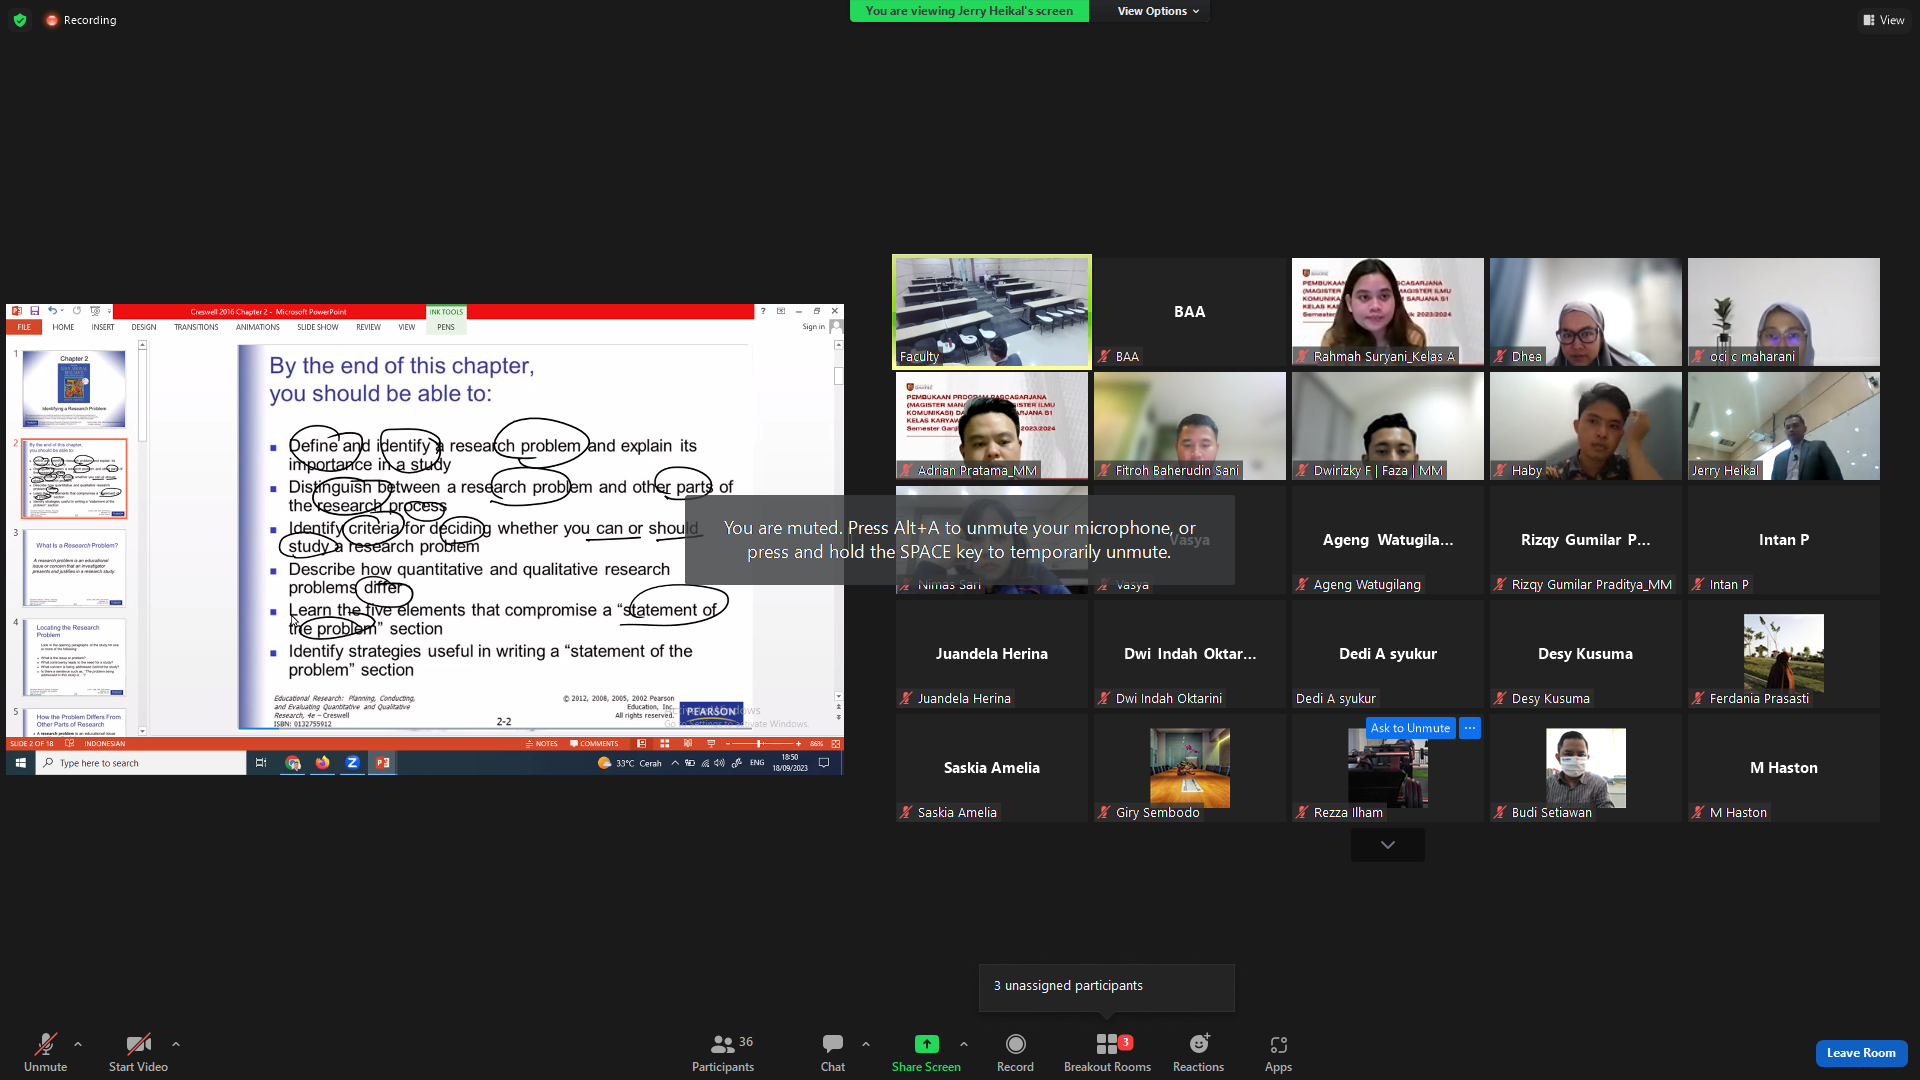The width and height of the screenshot is (1920, 1080).
Task: Click the zoom-in plus on PowerPoint slider
Action: [x=798, y=744]
